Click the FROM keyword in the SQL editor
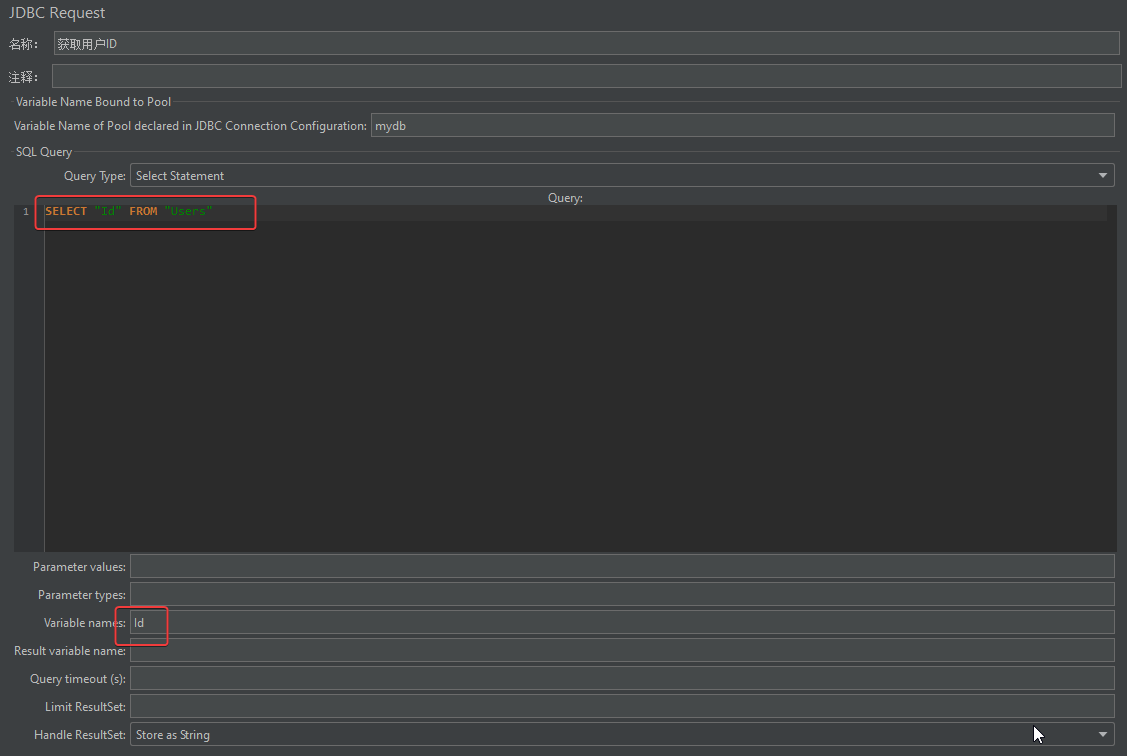1127x756 pixels. (x=143, y=212)
